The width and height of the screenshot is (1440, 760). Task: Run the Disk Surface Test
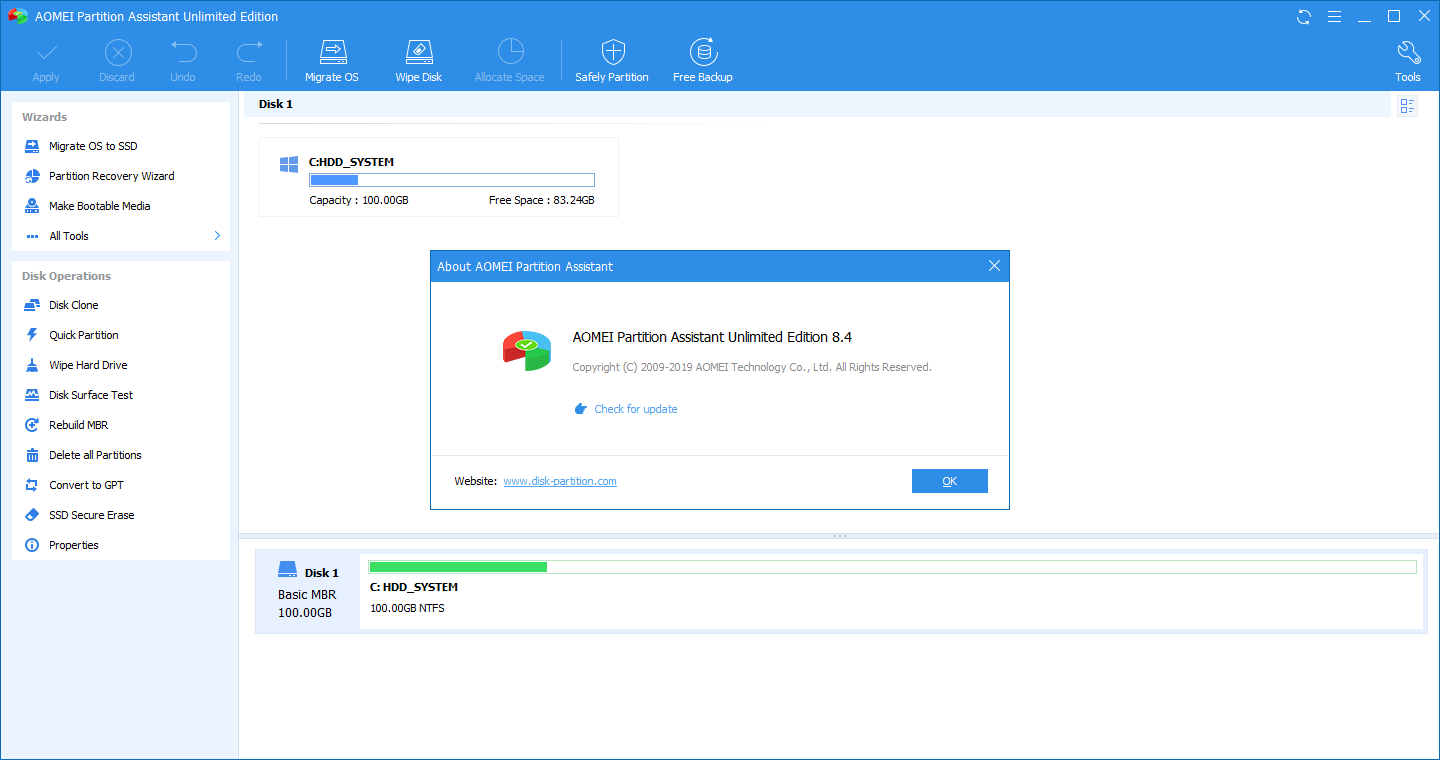[77, 395]
